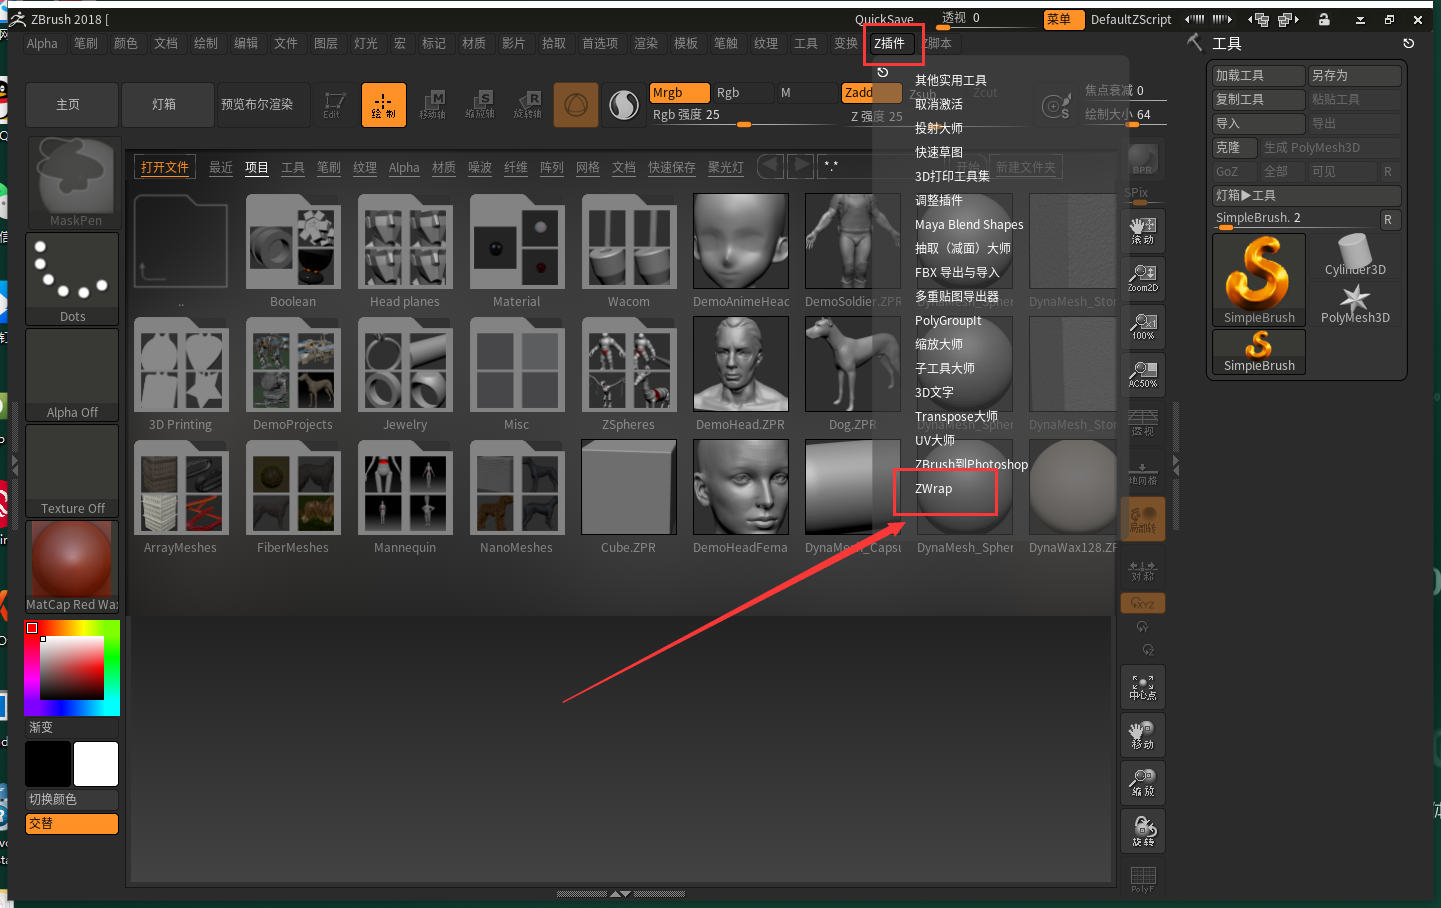This screenshot has height=908, width=1441.
Task: Switch to the 最近 (Recent) tab
Action: [x=221, y=167]
